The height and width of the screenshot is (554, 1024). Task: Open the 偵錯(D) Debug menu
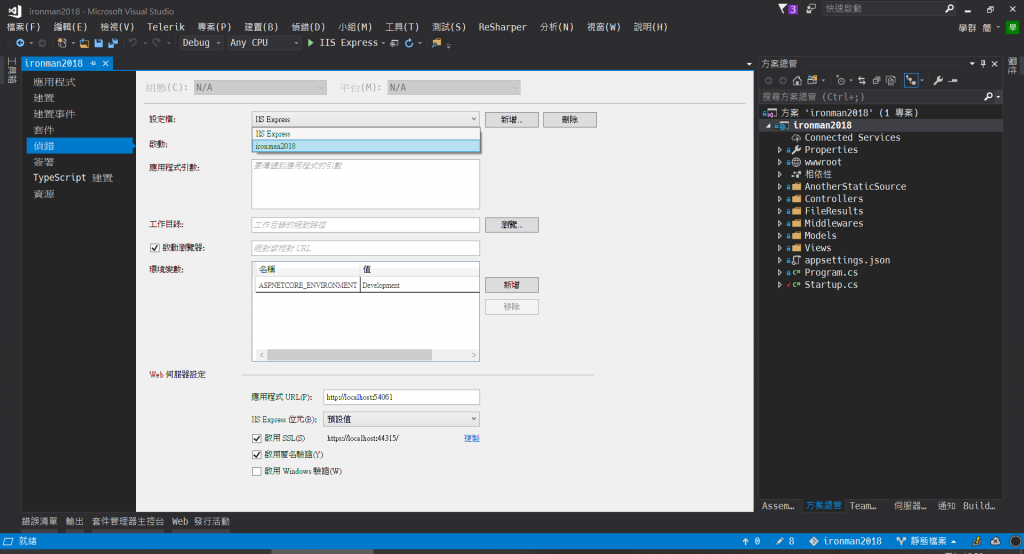308,27
